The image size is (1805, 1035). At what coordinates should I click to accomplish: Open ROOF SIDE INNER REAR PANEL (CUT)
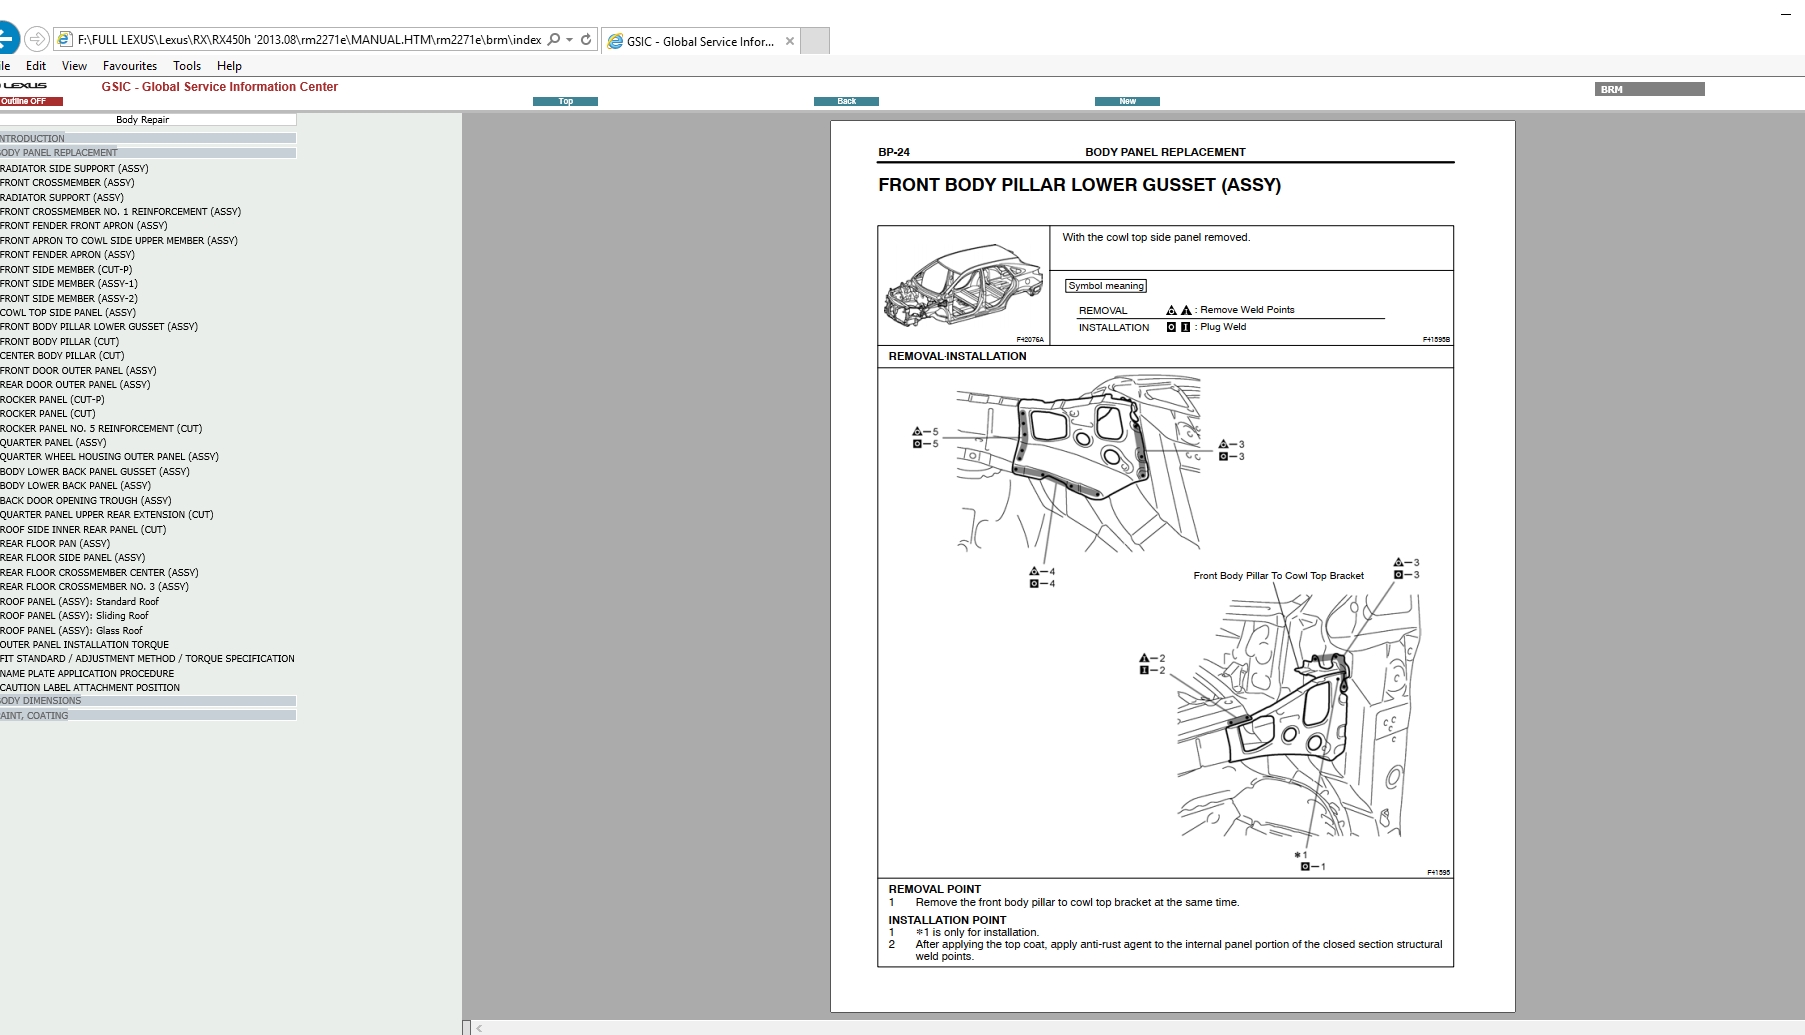coord(83,530)
